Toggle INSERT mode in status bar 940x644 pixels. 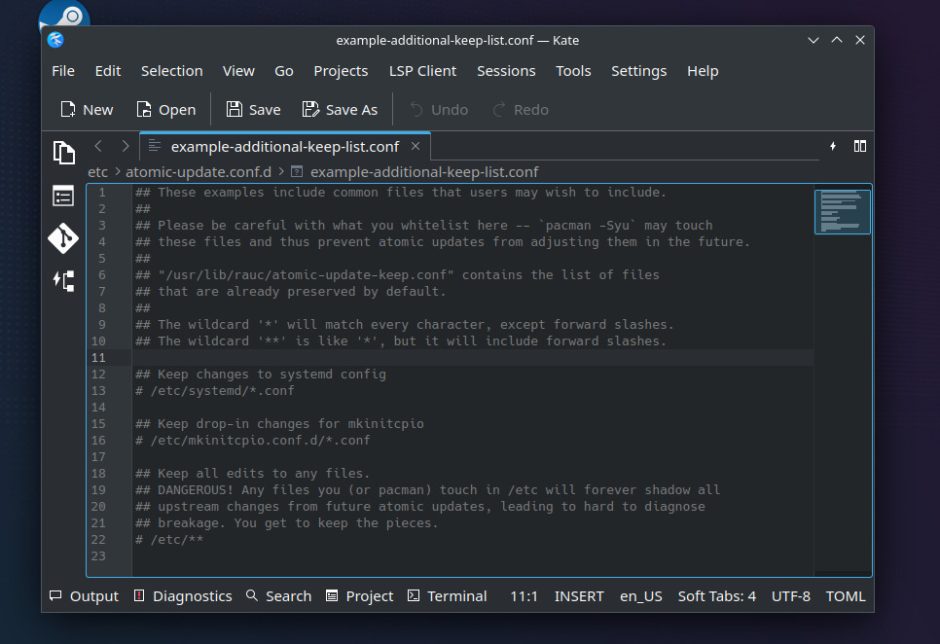[x=579, y=596]
